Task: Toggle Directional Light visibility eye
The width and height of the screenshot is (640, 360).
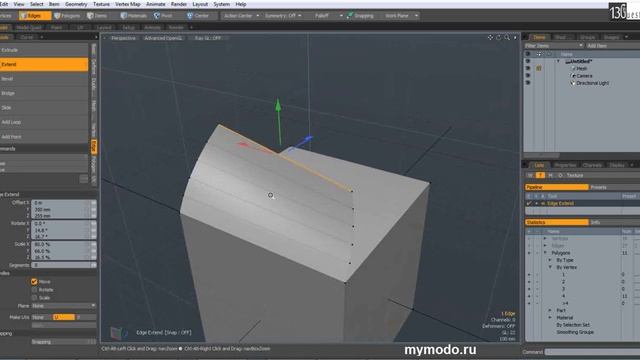Action: (x=528, y=82)
